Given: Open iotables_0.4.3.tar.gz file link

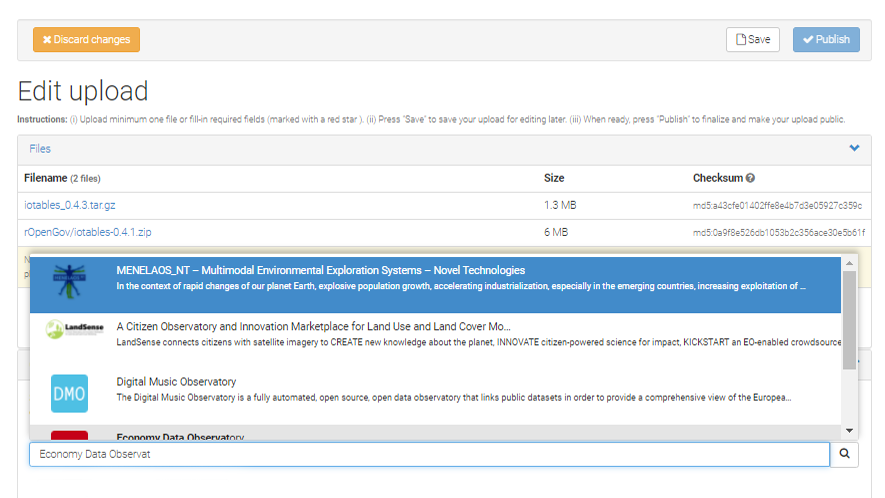Looking at the screenshot, I should pyautogui.click(x=69, y=205).
